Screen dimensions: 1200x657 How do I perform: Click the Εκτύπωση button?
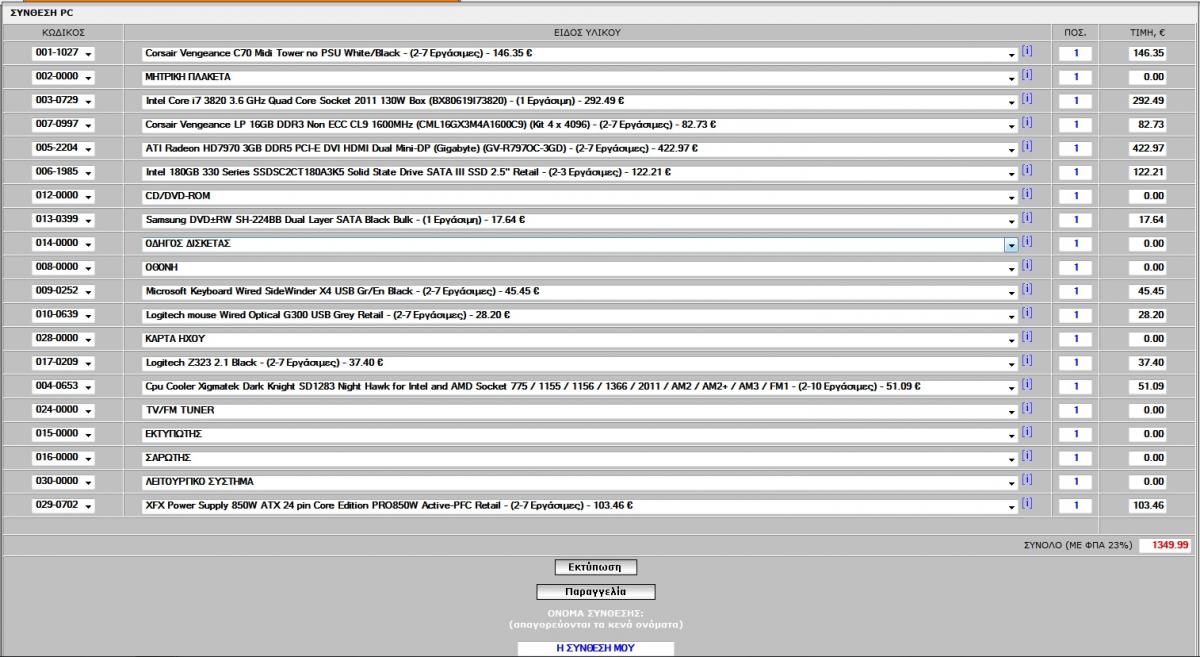[x=595, y=568]
